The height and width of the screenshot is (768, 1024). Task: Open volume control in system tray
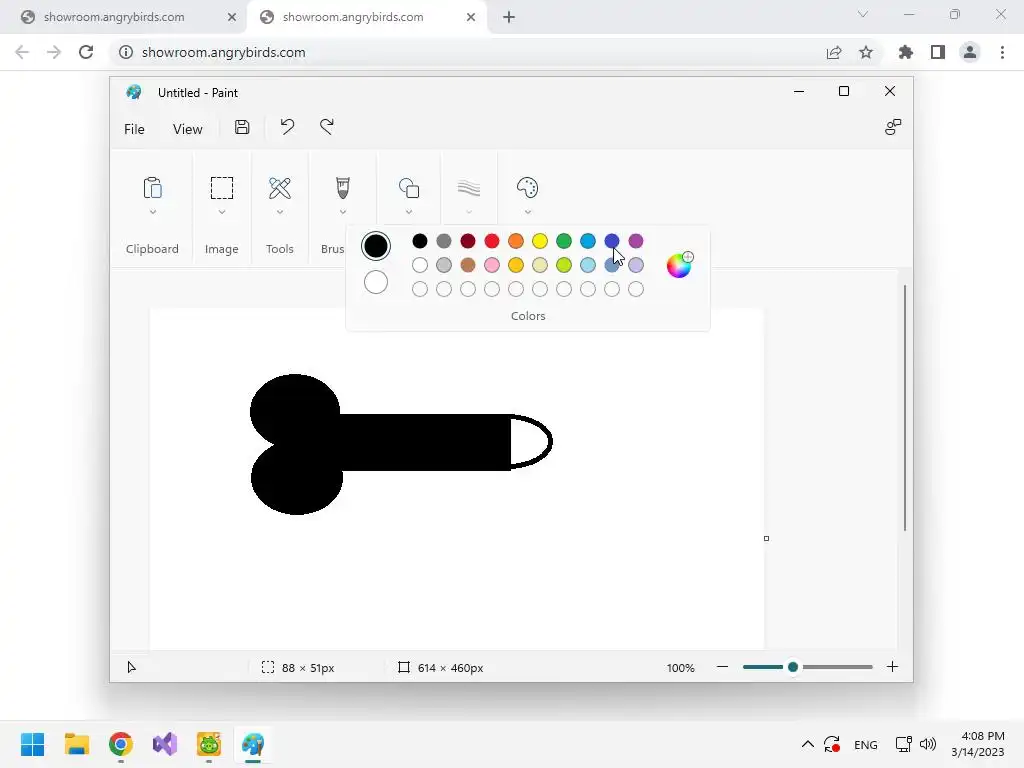927,744
